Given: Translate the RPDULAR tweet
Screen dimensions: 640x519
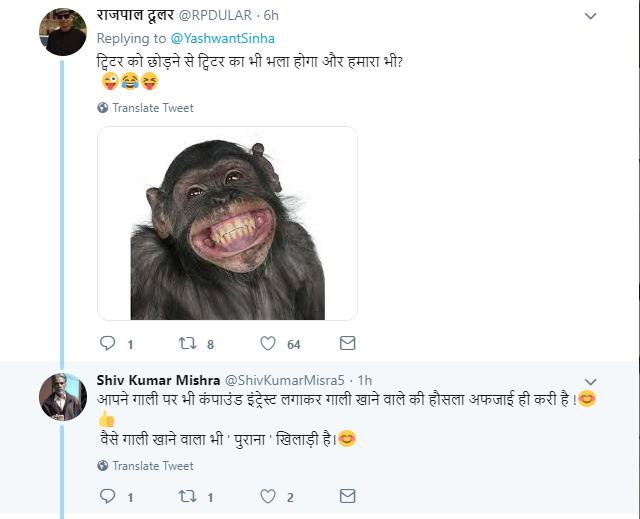Looking at the screenshot, I should pyautogui.click(x=152, y=107).
